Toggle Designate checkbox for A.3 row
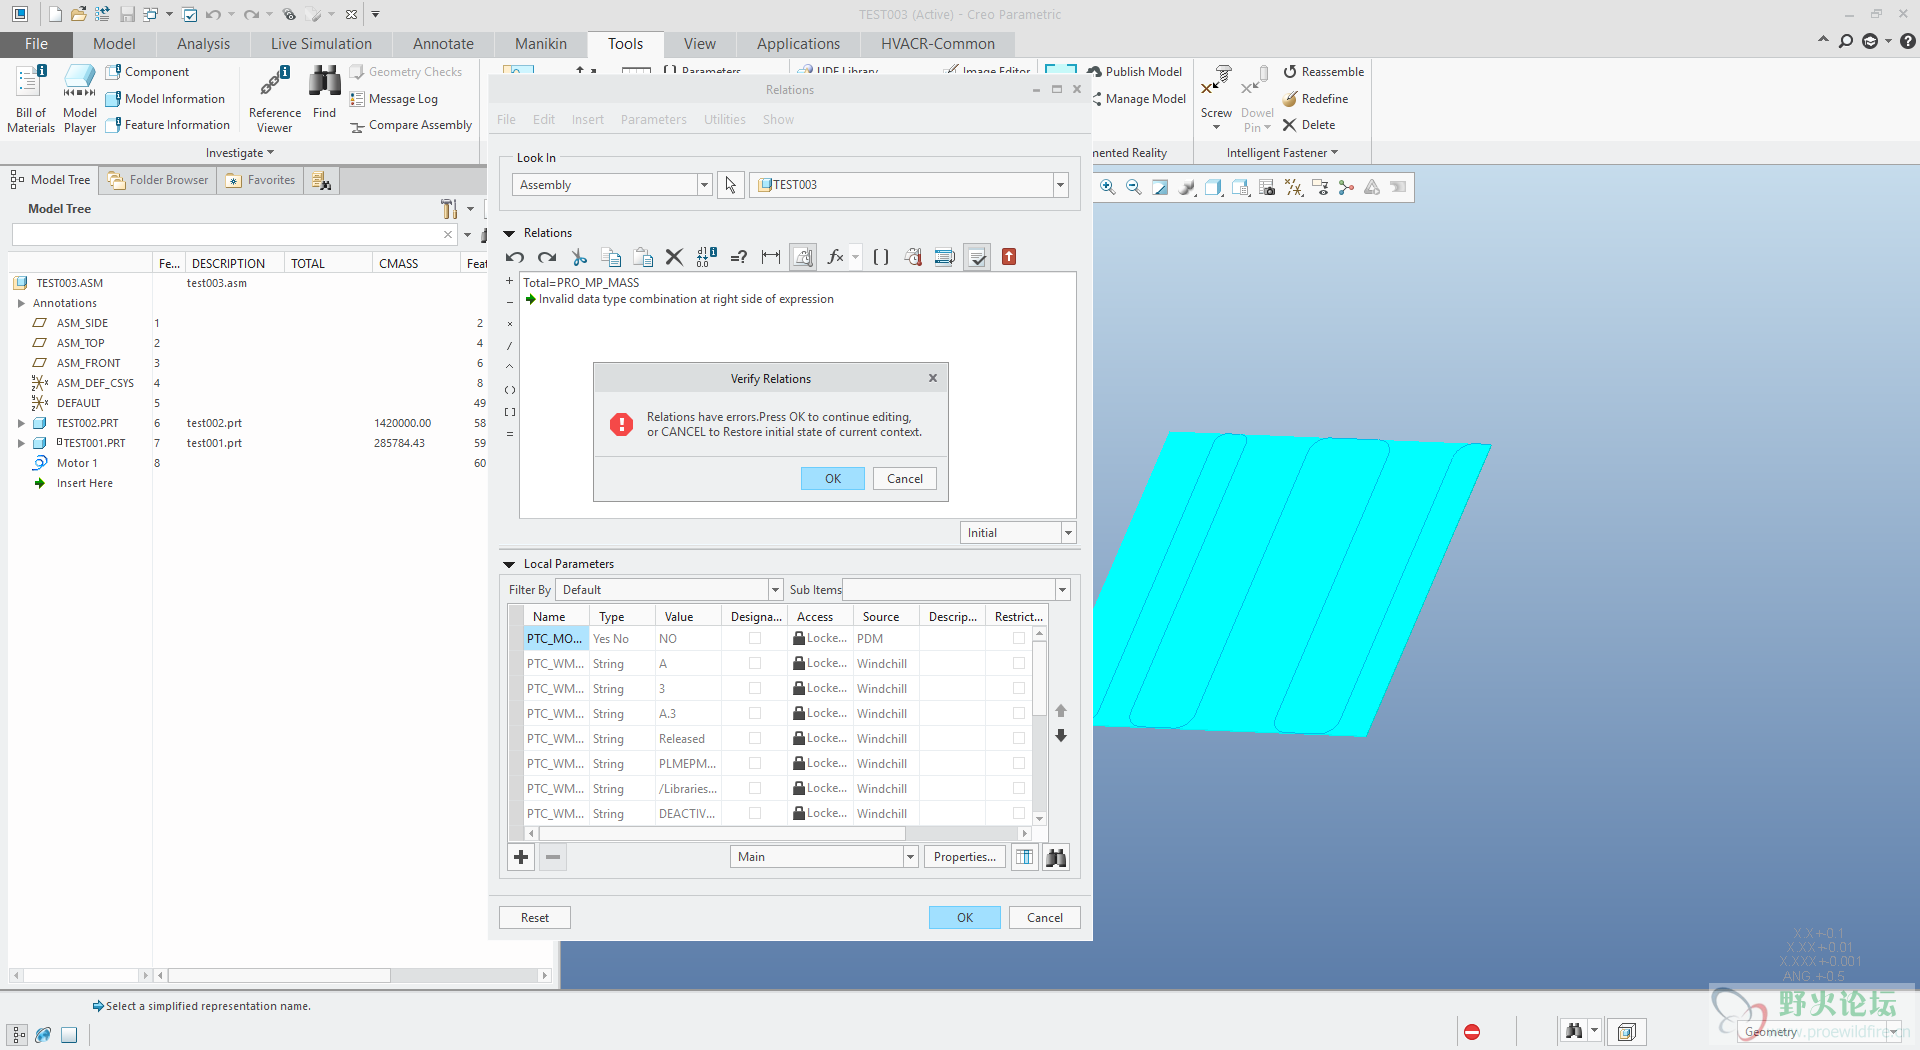 tap(755, 713)
